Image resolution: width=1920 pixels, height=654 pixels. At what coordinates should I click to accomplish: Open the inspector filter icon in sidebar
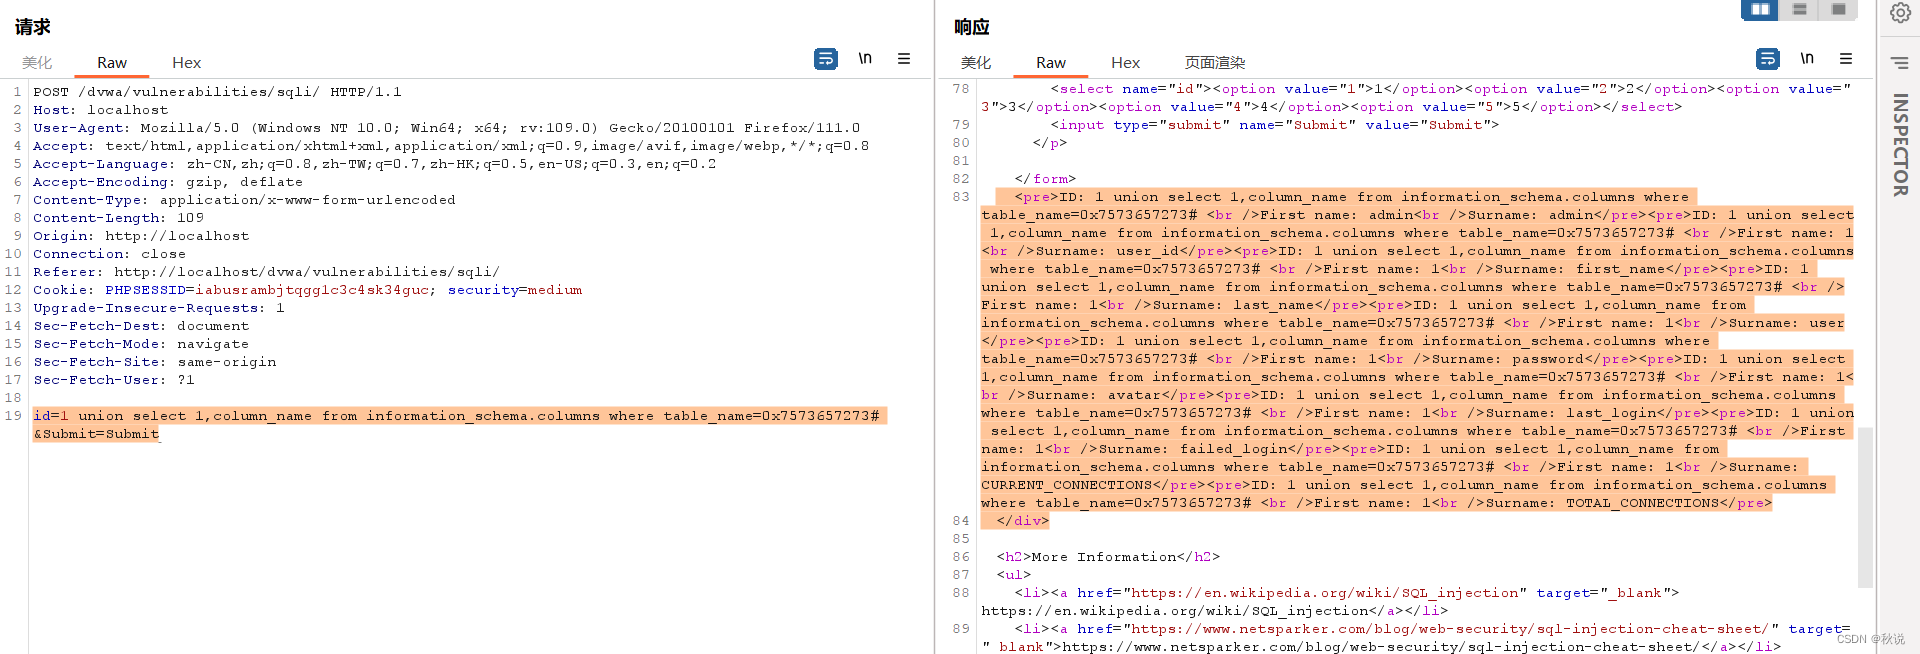pos(1900,63)
